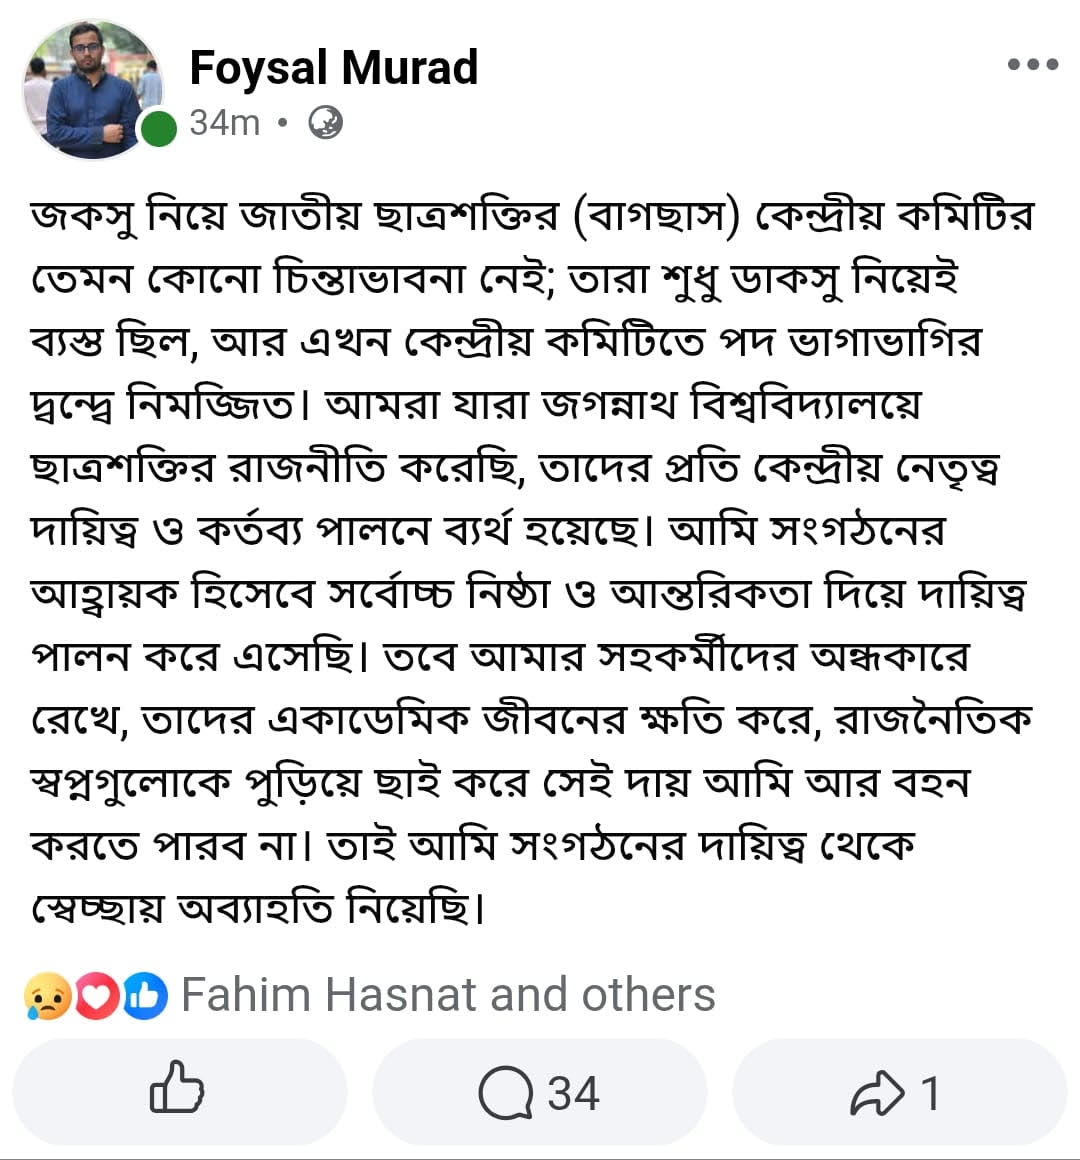Screen dimensions: 1080x1160
Task: Click the Share button showing 1
Action: pyautogui.click(x=899, y=1092)
